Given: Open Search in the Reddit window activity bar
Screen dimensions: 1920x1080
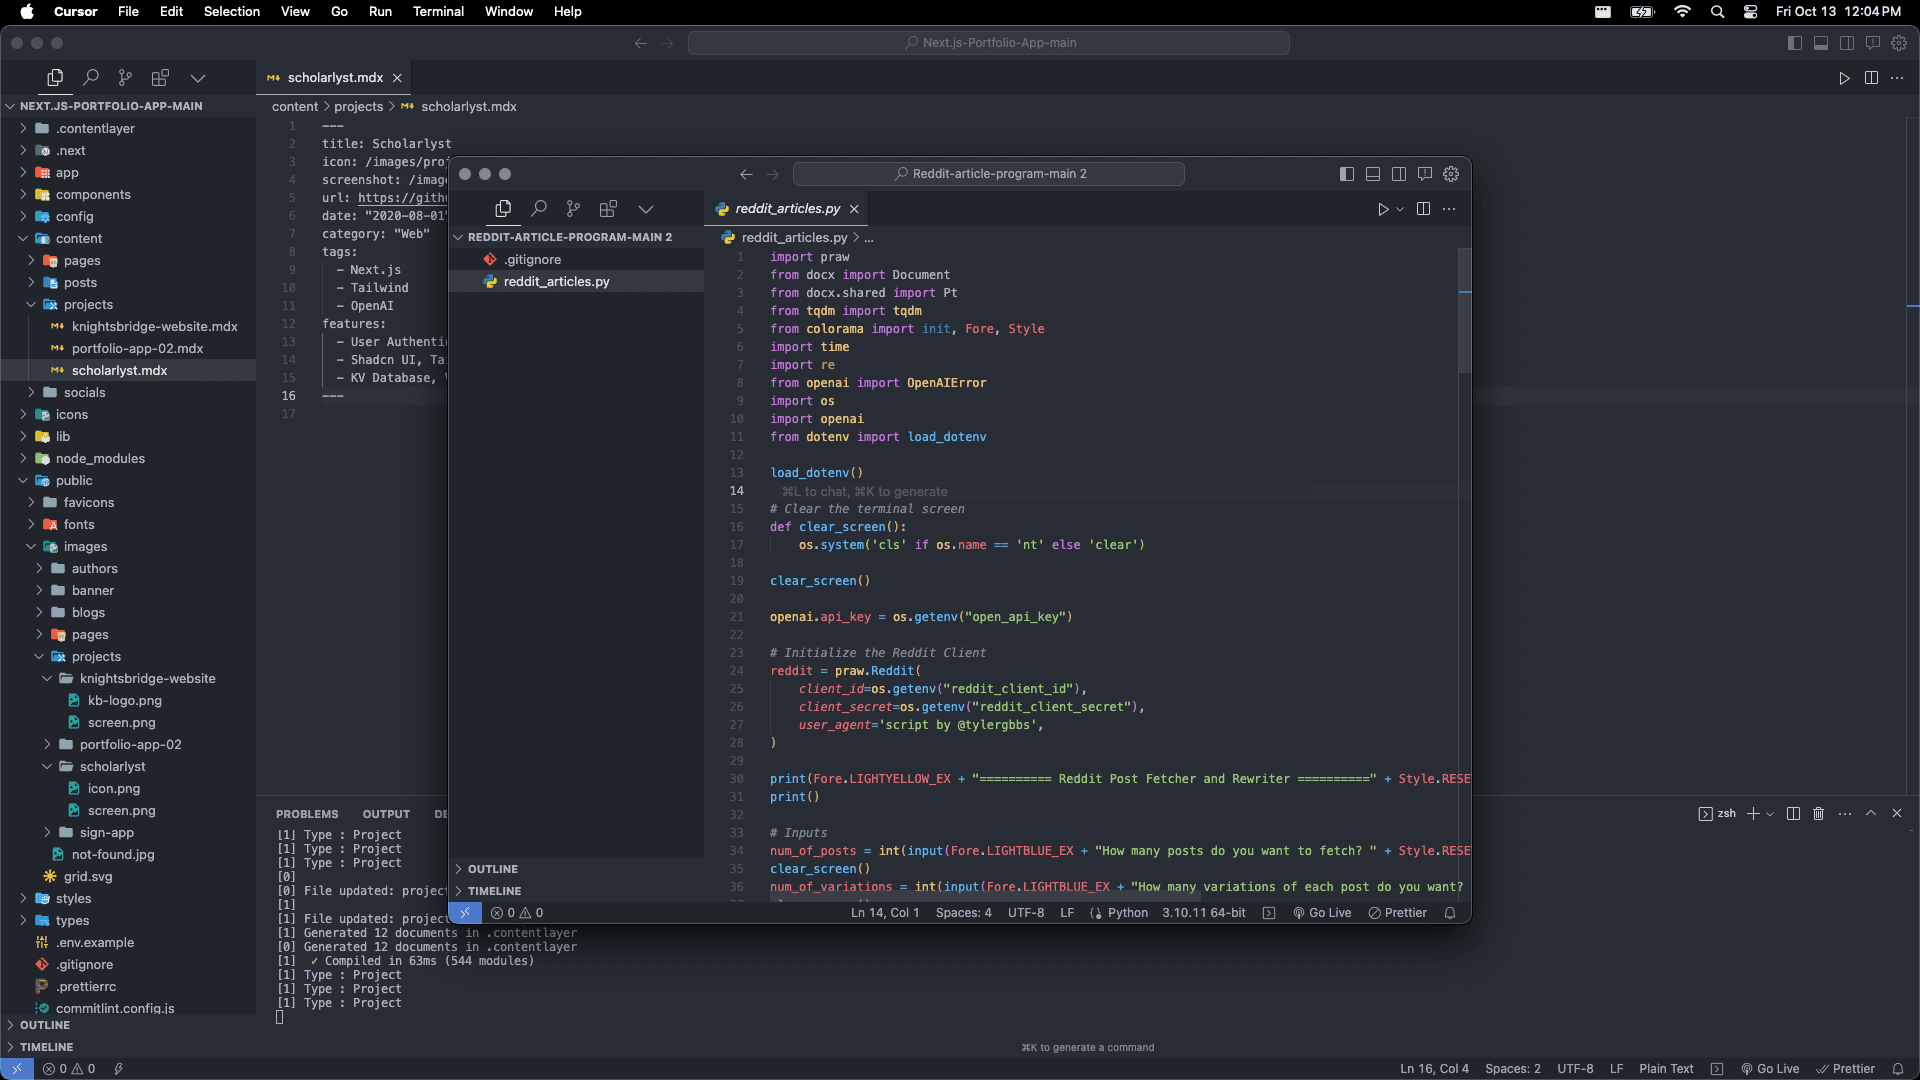Looking at the screenshot, I should click(539, 208).
